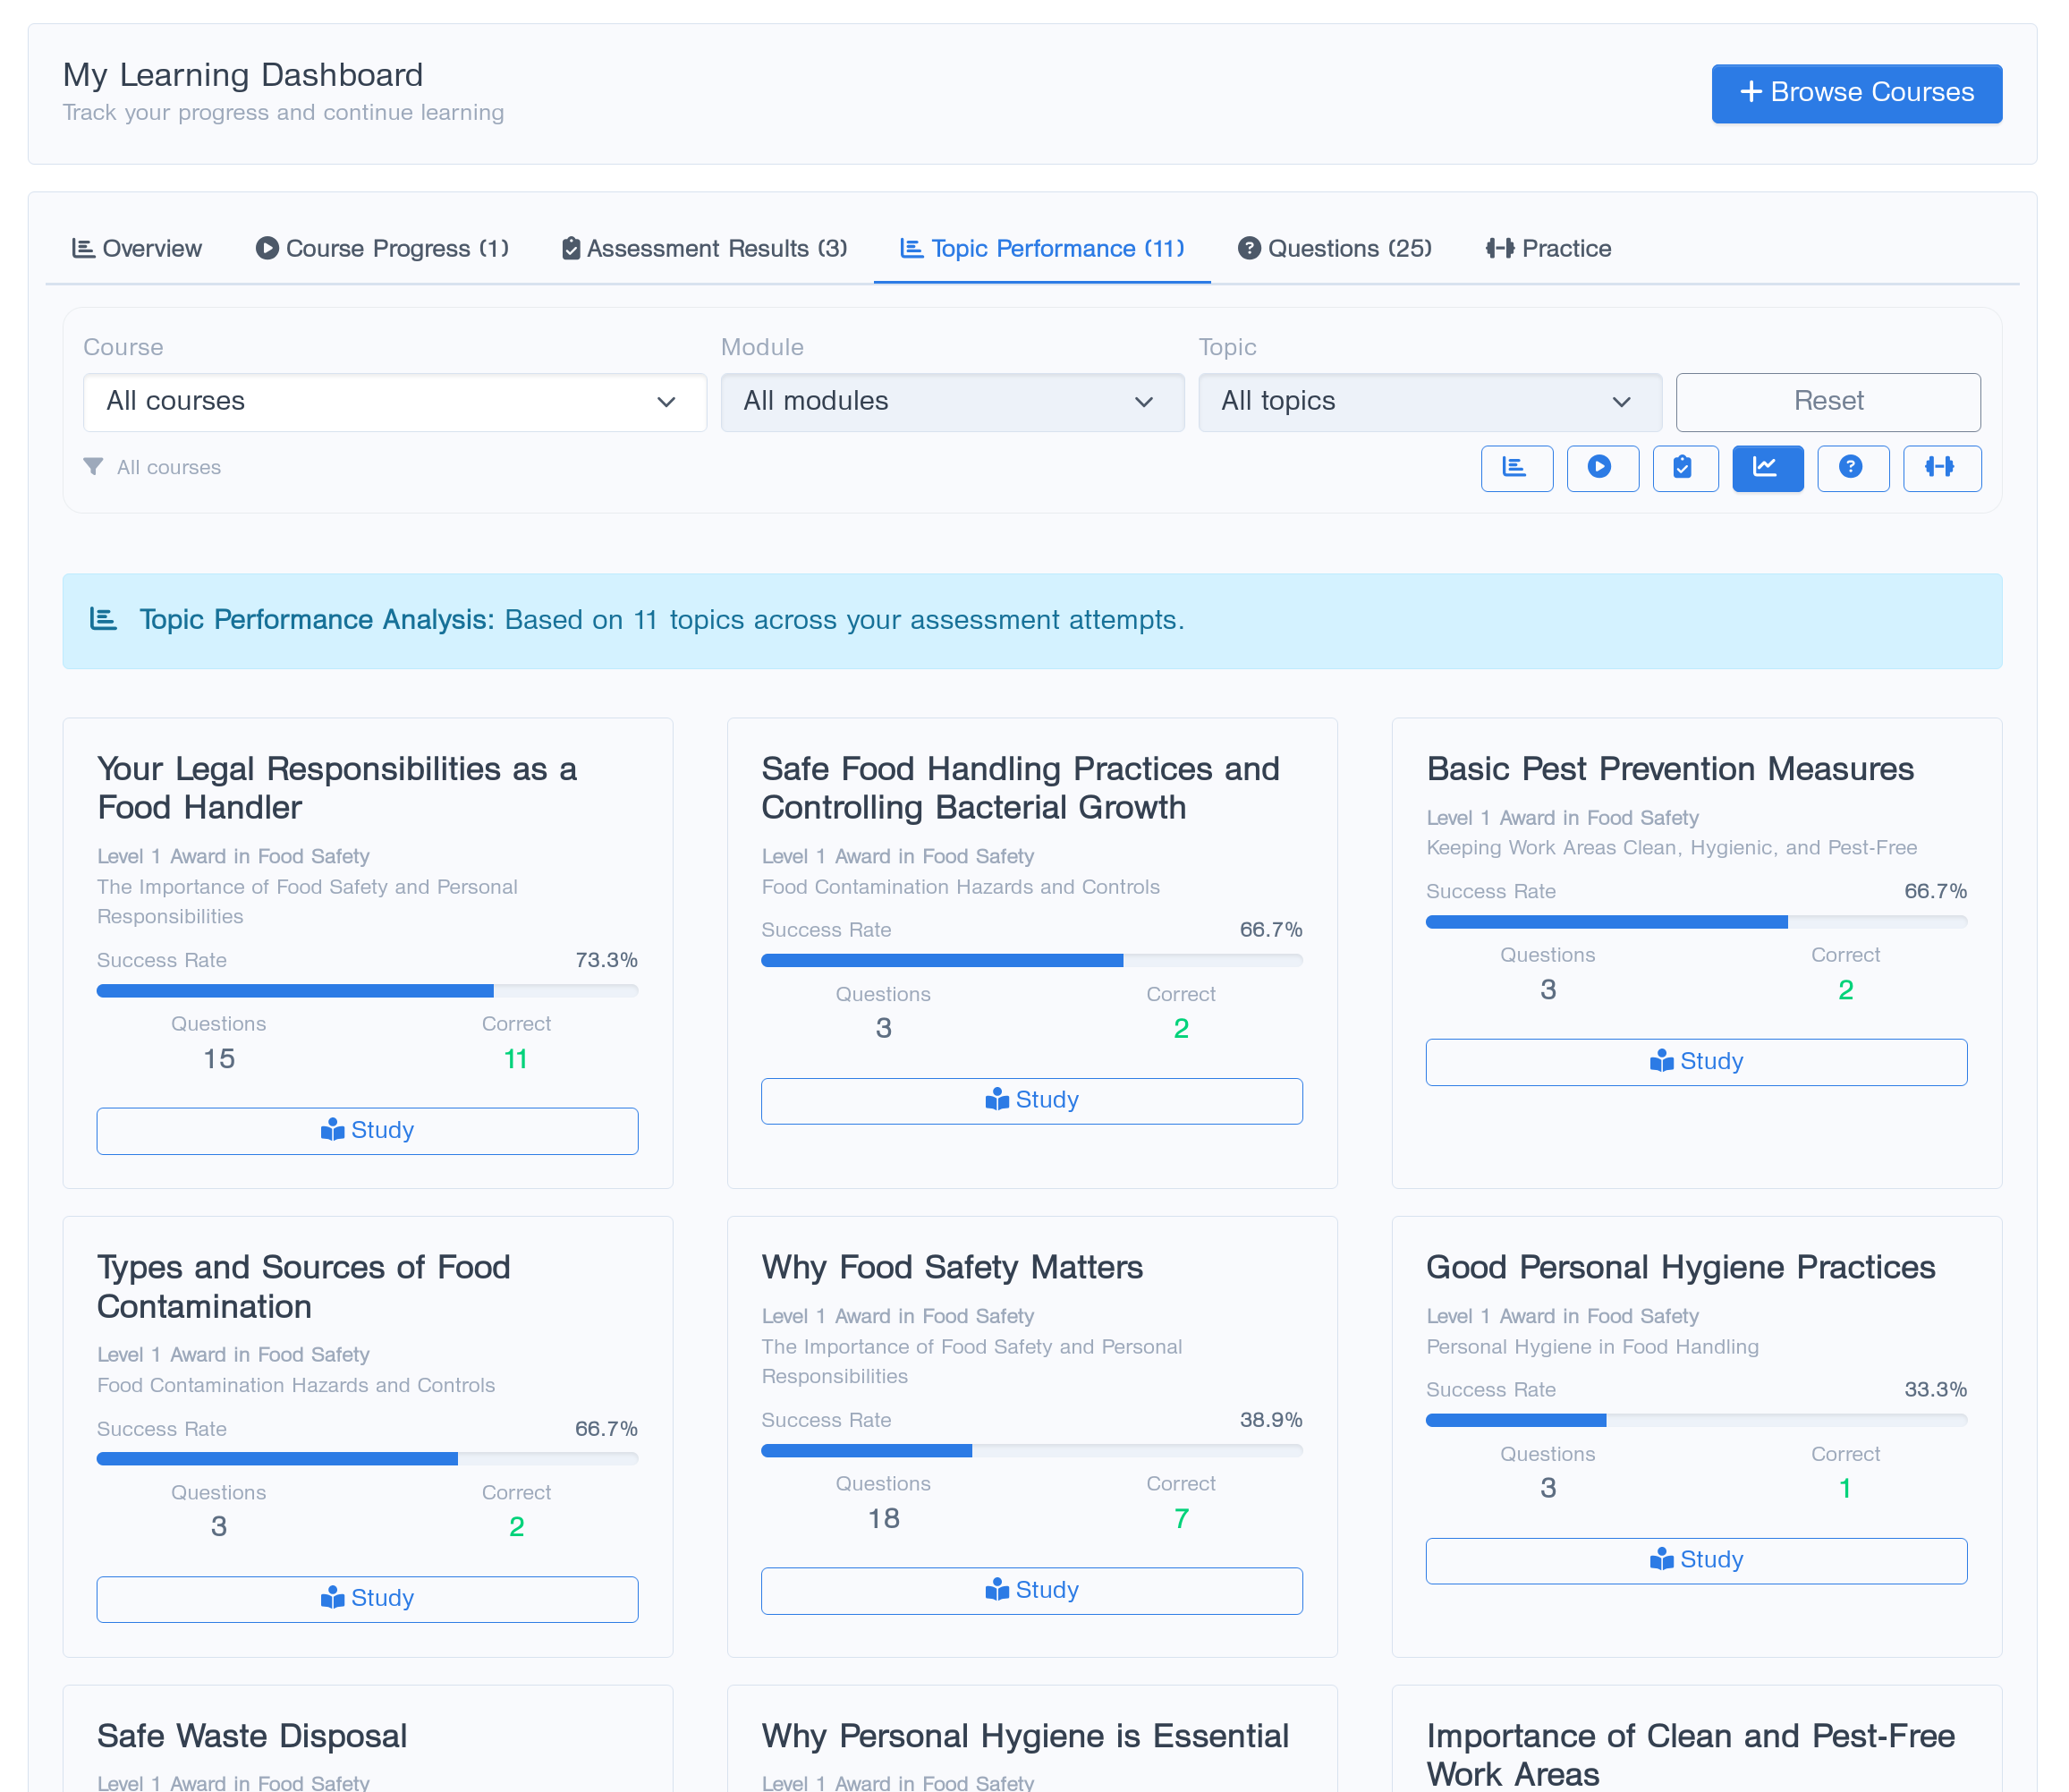The width and height of the screenshot is (2069, 1792).
Task: Click the dumbbell practice icon button
Action: click(1941, 468)
